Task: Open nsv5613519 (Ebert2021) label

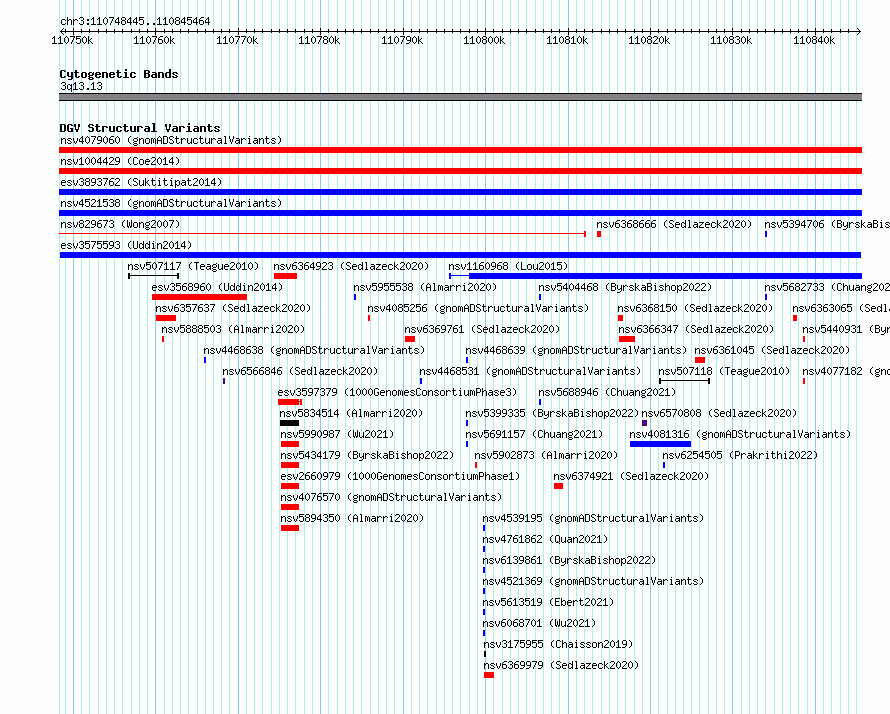Action: pyautogui.click(x=548, y=602)
